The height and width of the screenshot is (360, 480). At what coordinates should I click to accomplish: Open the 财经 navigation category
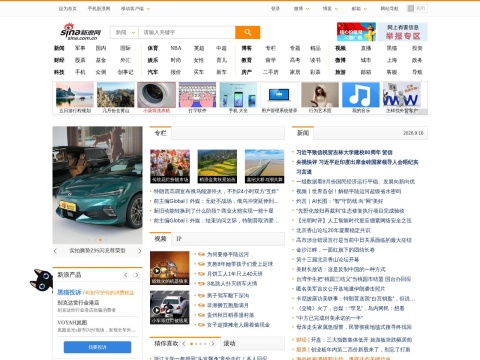pos(59,60)
